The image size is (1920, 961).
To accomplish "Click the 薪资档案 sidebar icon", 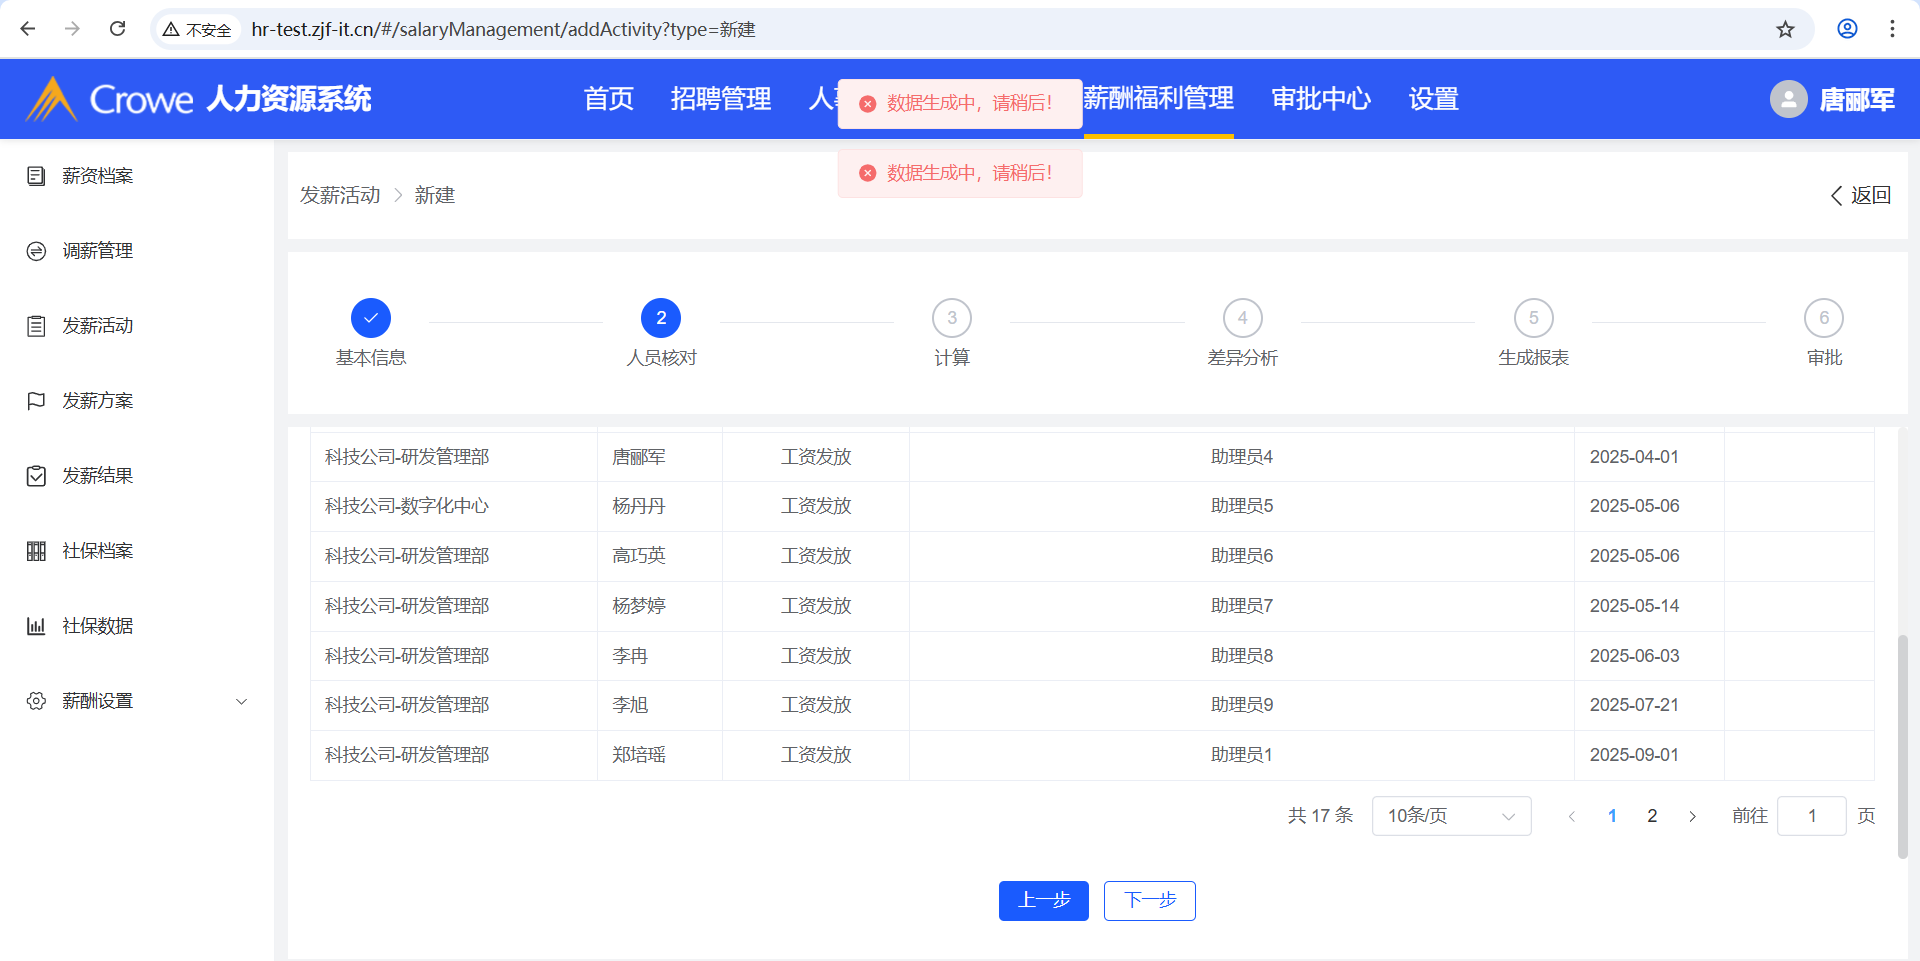I will (36, 176).
